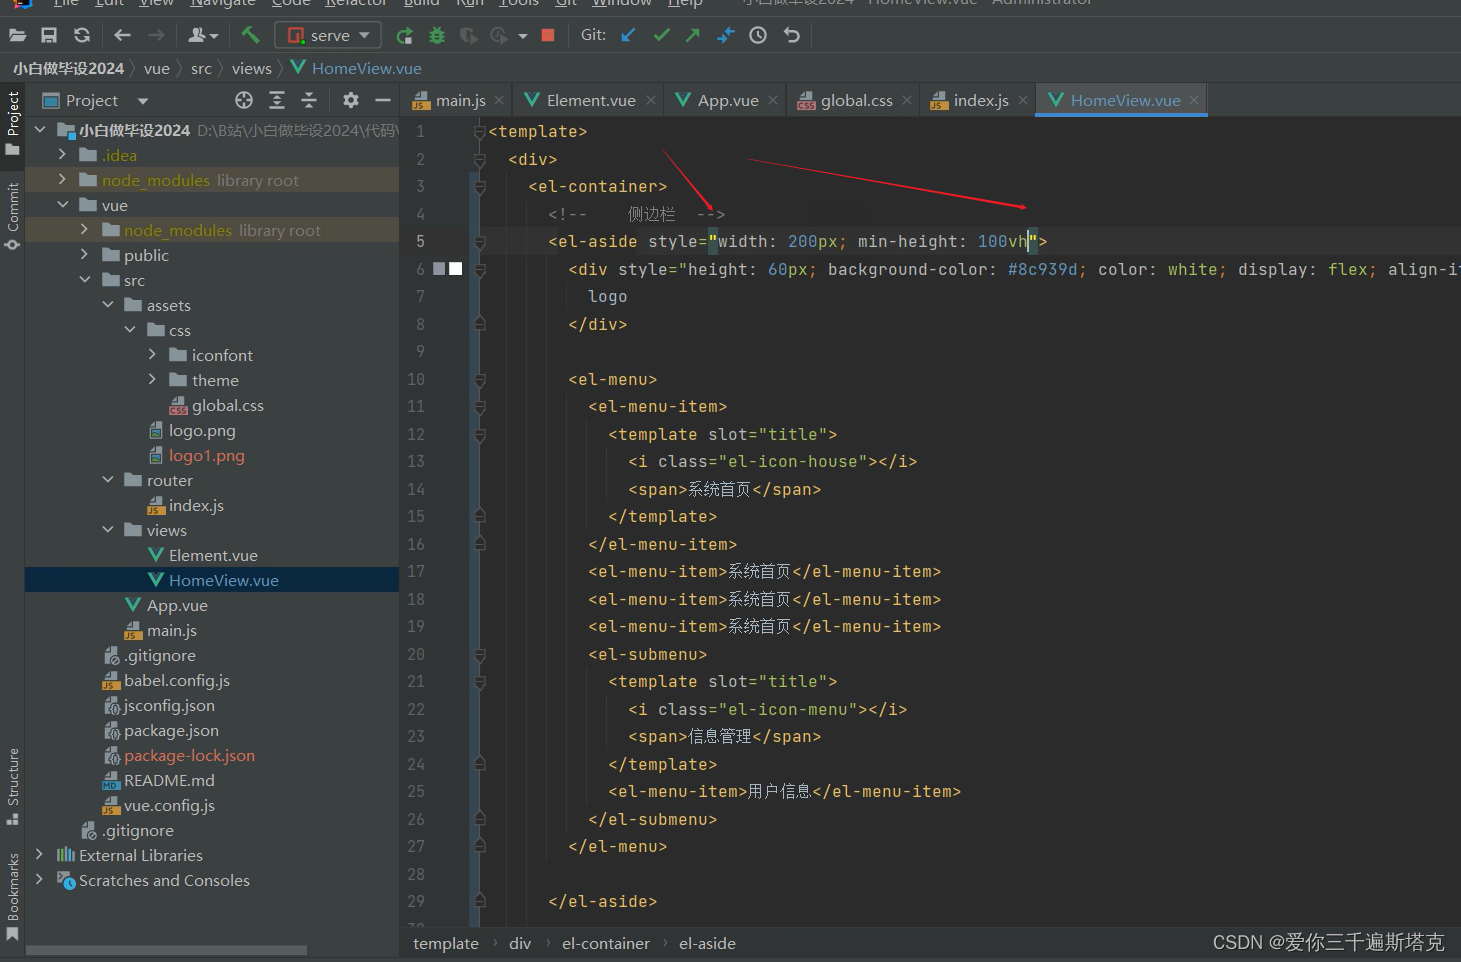The image size is (1461, 962).
Task: Open the Refactor menu
Action: click(356, 4)
